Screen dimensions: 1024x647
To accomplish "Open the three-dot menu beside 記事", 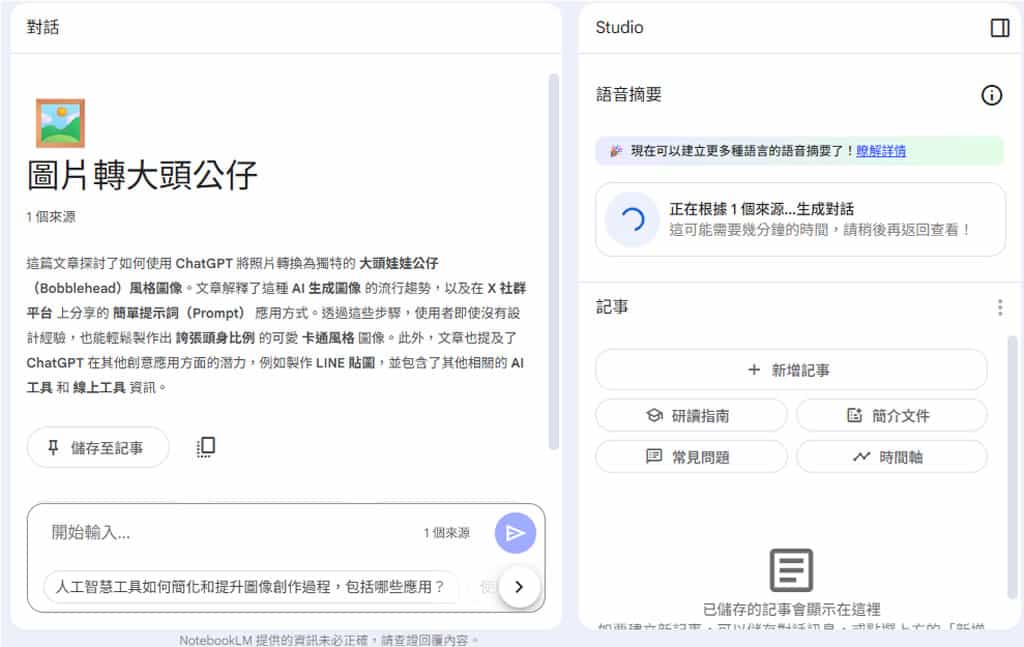I will (1000, 308).
